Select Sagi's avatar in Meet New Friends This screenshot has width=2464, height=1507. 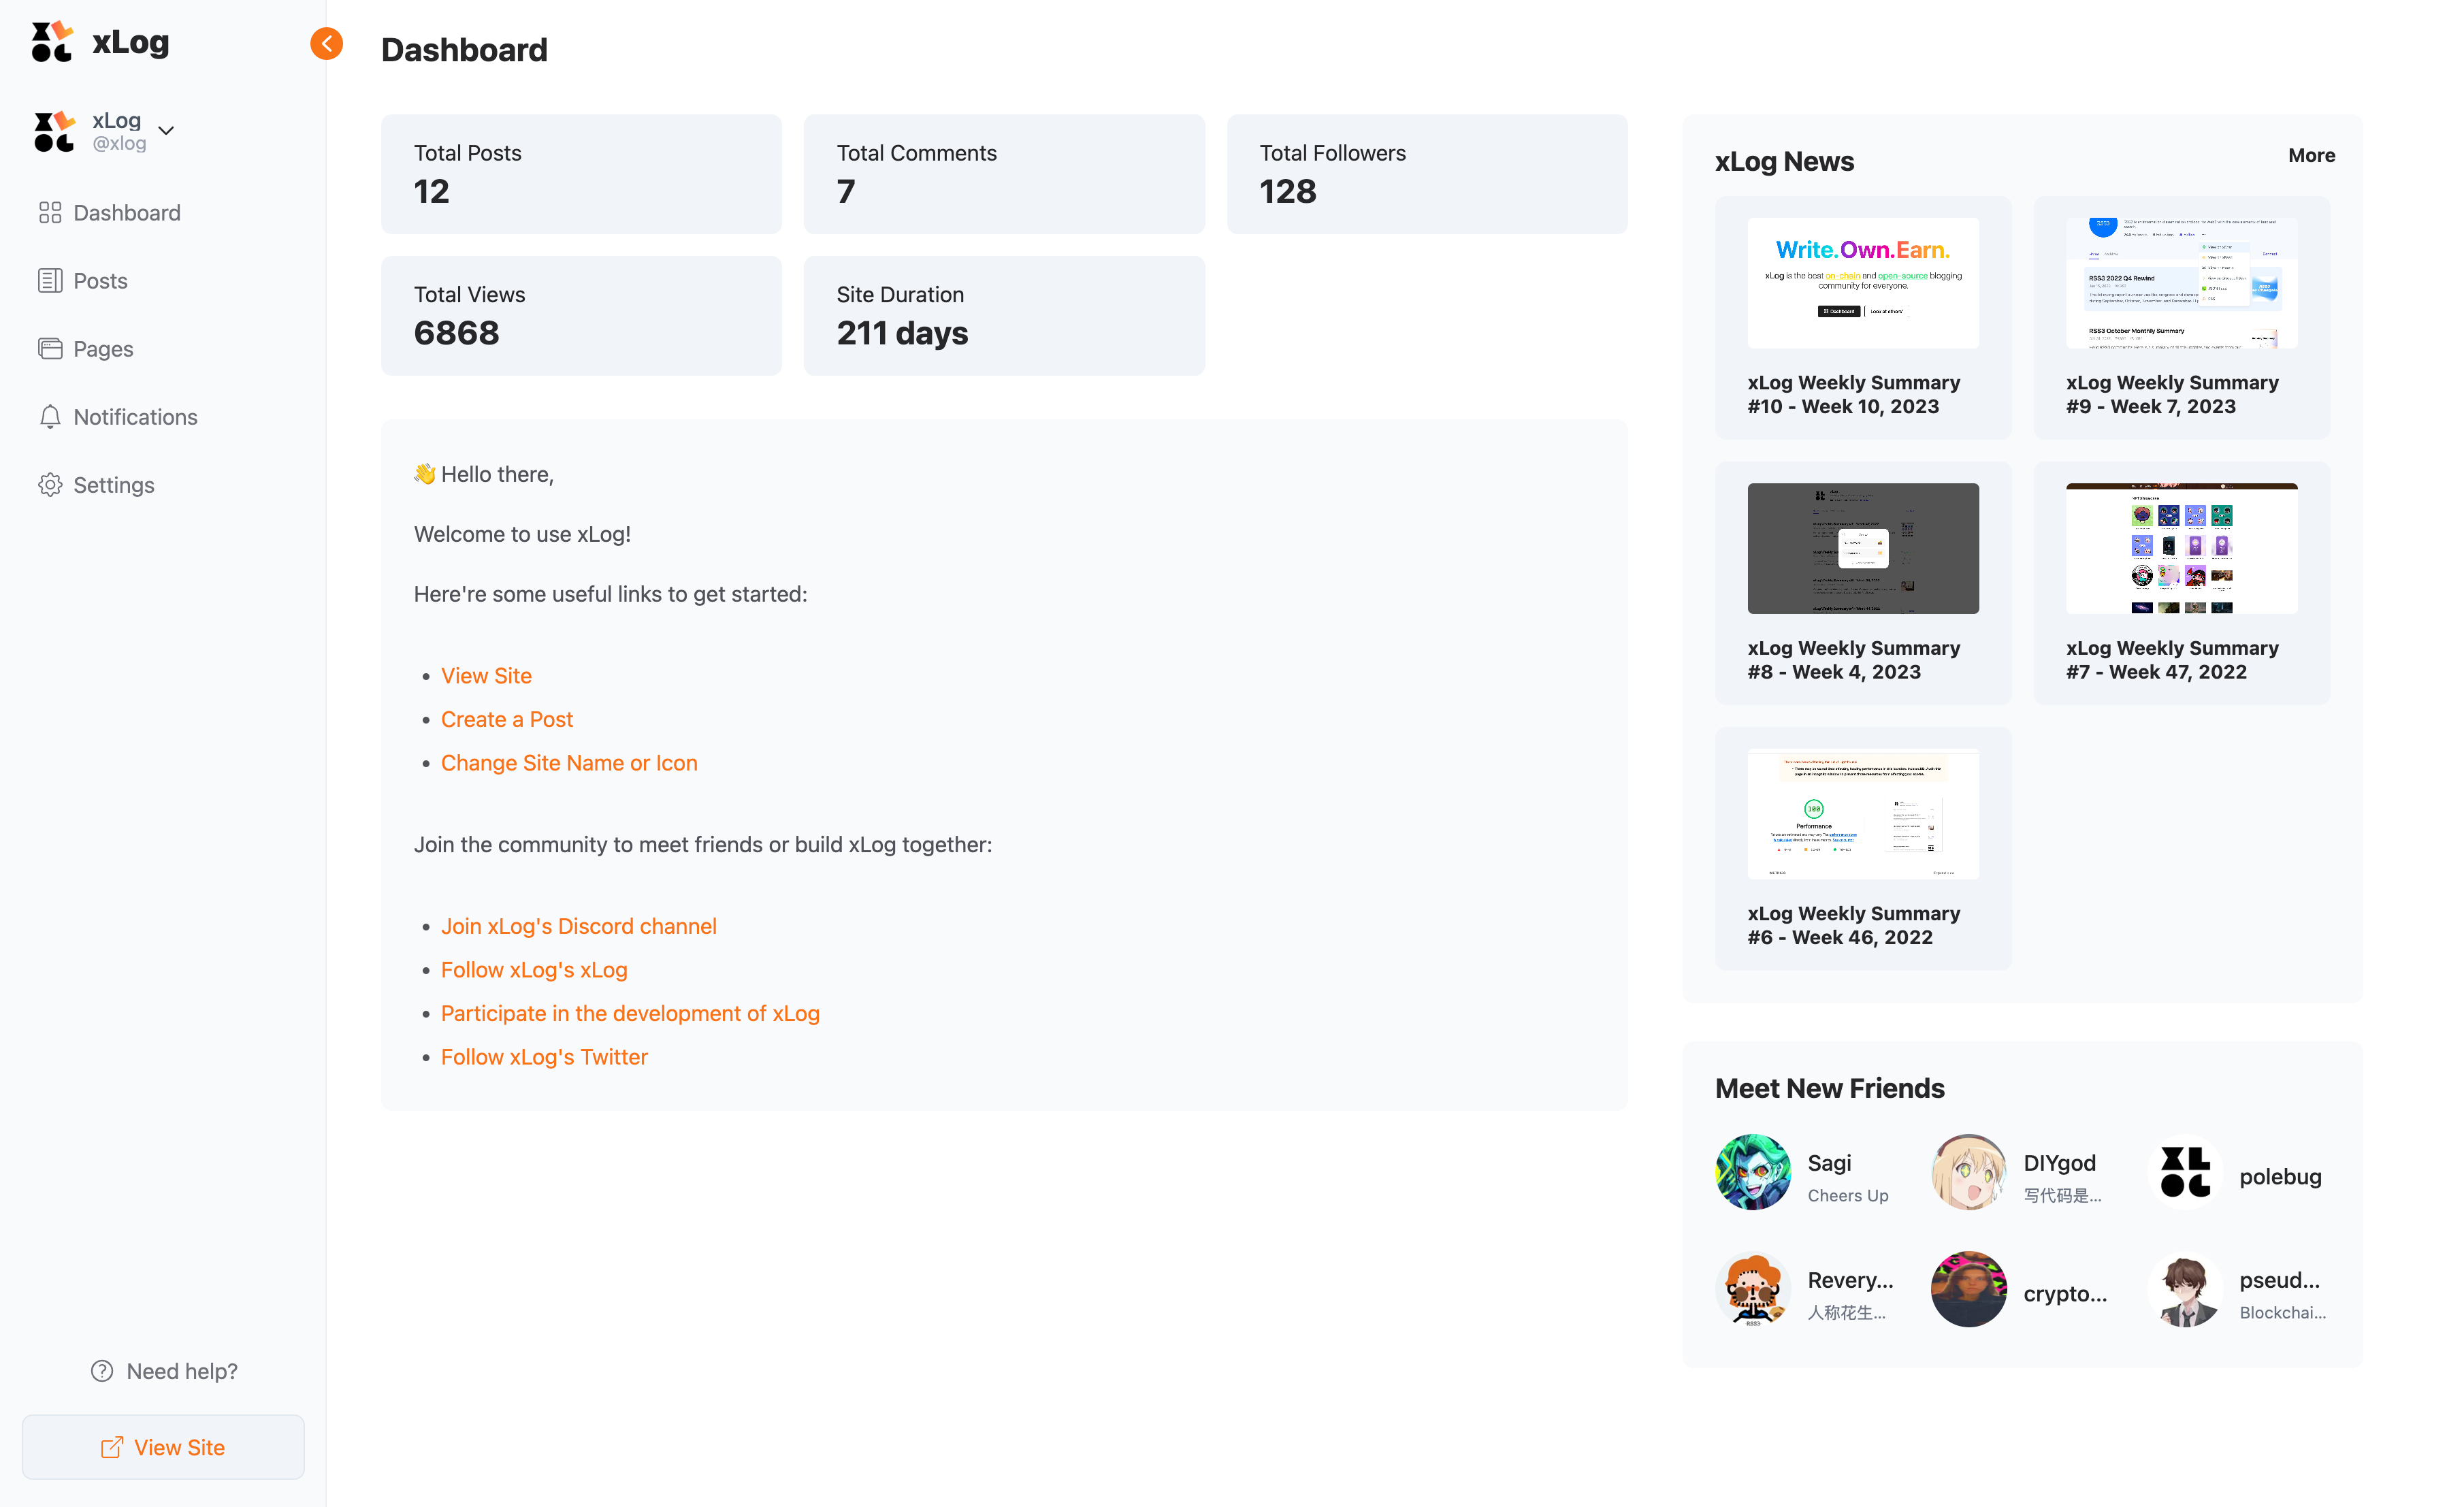coord(1753,1172)
